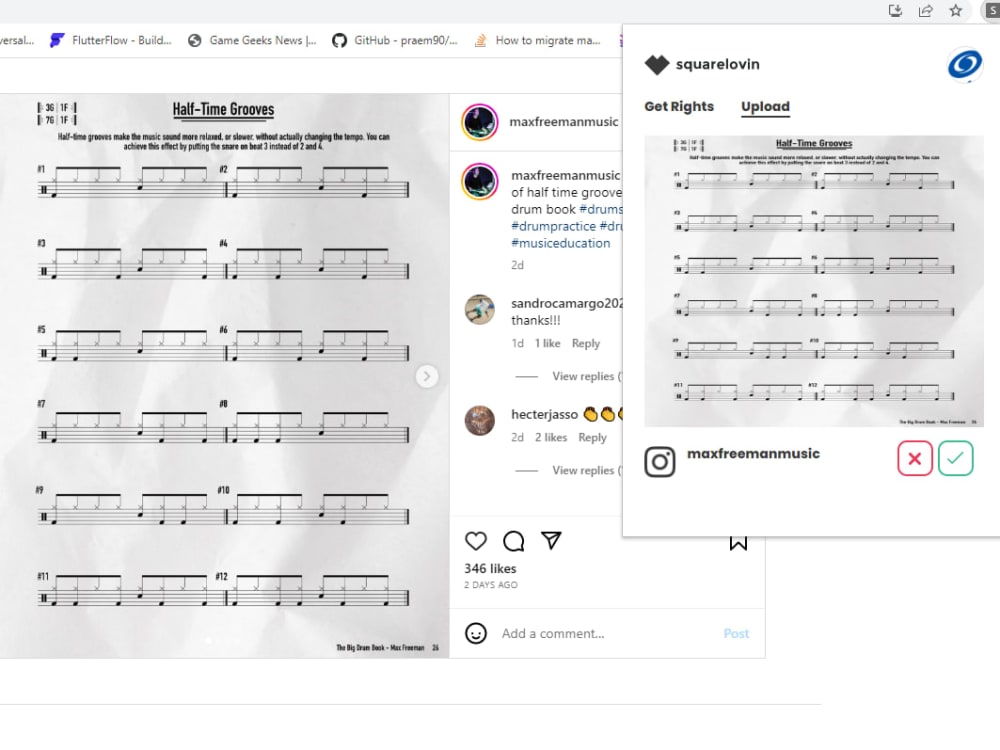Image resolution: width=1000 pixels, height=750 pixels.
Task: Save the post with the bookmark icon
Action: coord(738,543)
